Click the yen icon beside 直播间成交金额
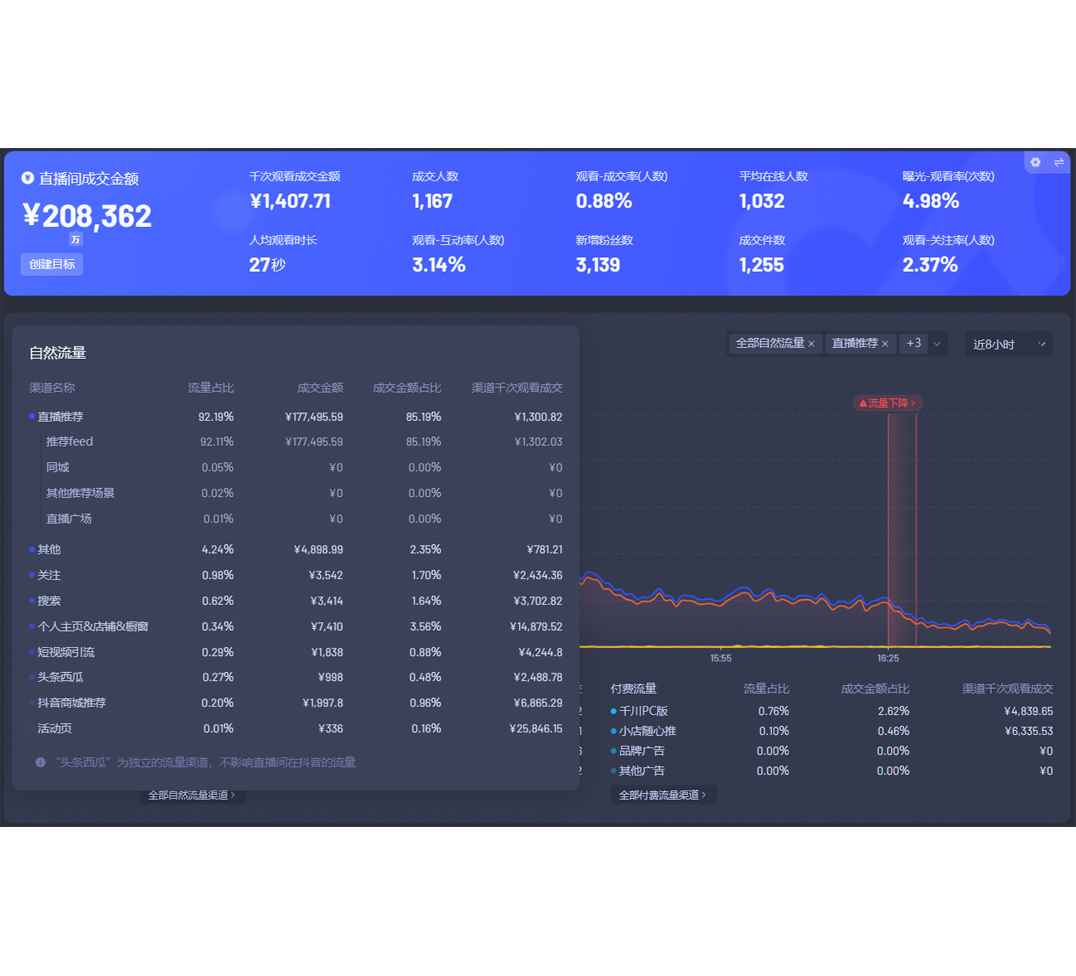1076x976 pixels. pos(28,178)
